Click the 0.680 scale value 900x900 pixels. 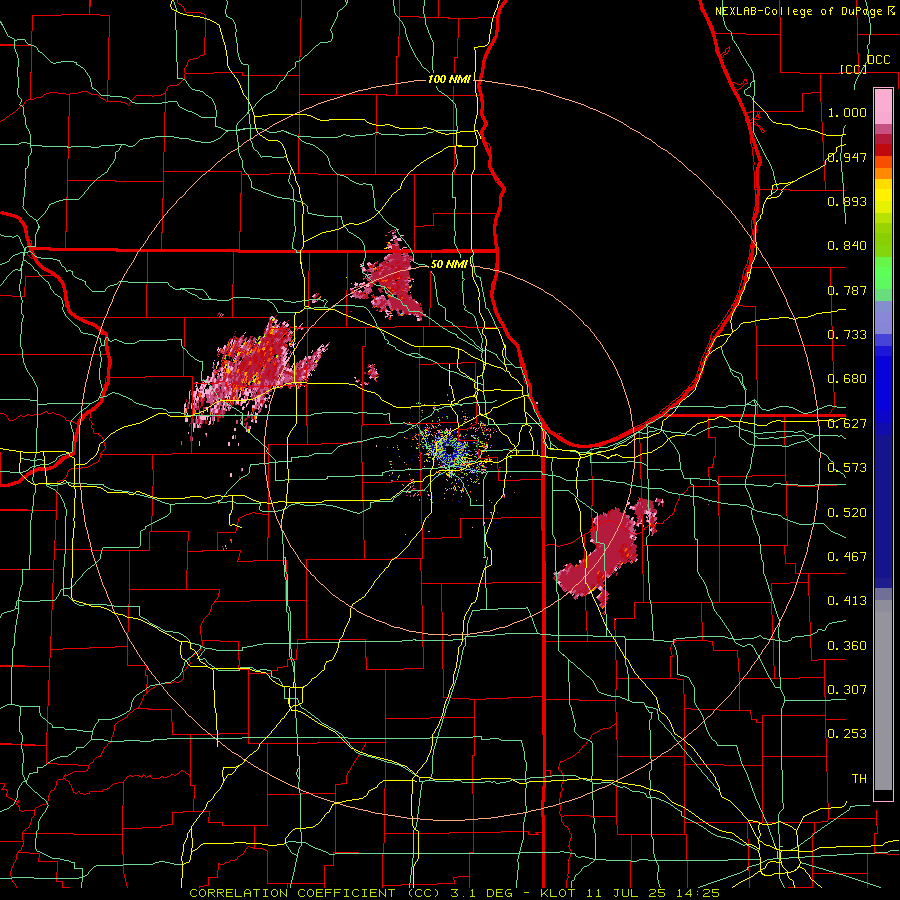coord(847,379)
